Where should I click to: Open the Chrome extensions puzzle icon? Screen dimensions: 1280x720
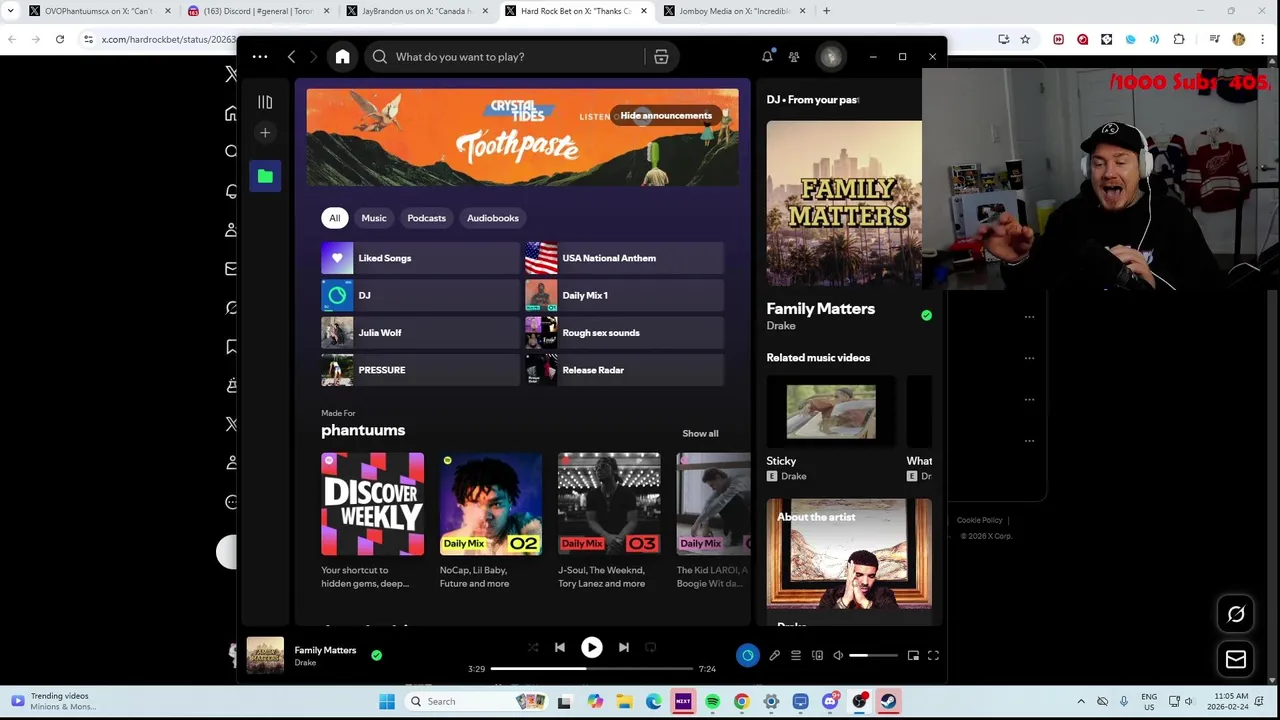coord(1179,39)
